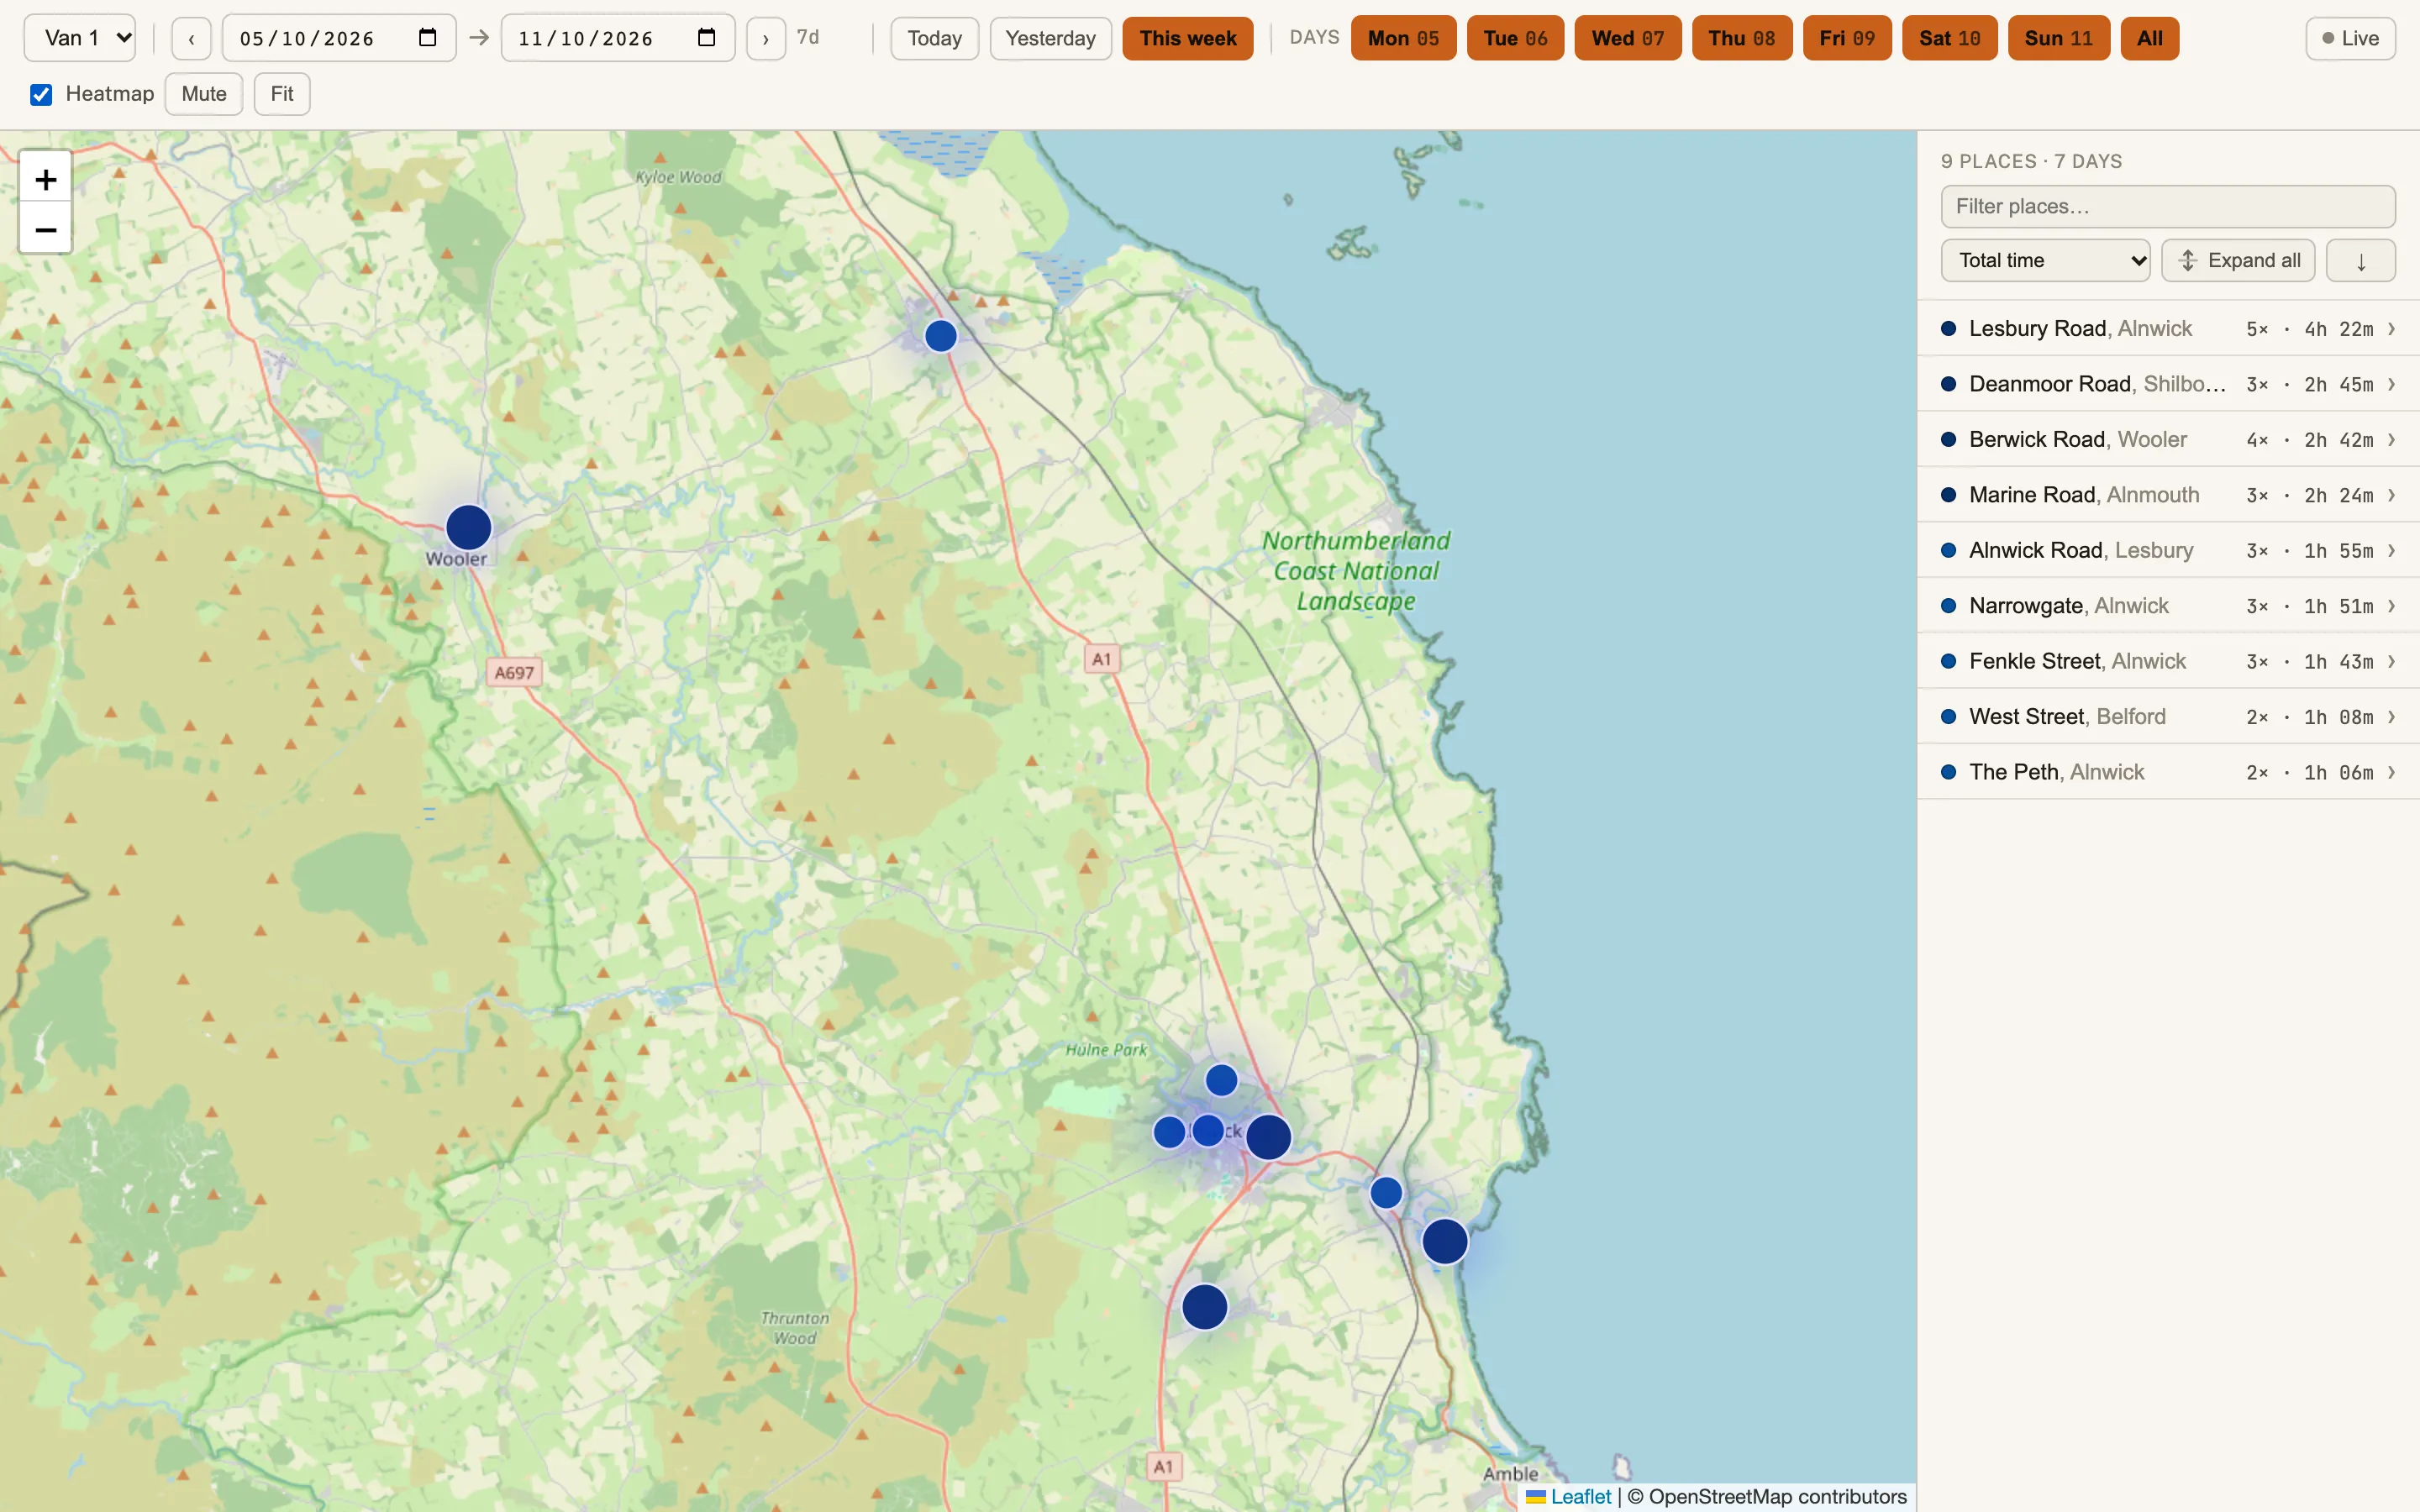
Task: Select Lesbury Road, Alnwick place name
Action: pyautogui.click(x=2080, y=329)
